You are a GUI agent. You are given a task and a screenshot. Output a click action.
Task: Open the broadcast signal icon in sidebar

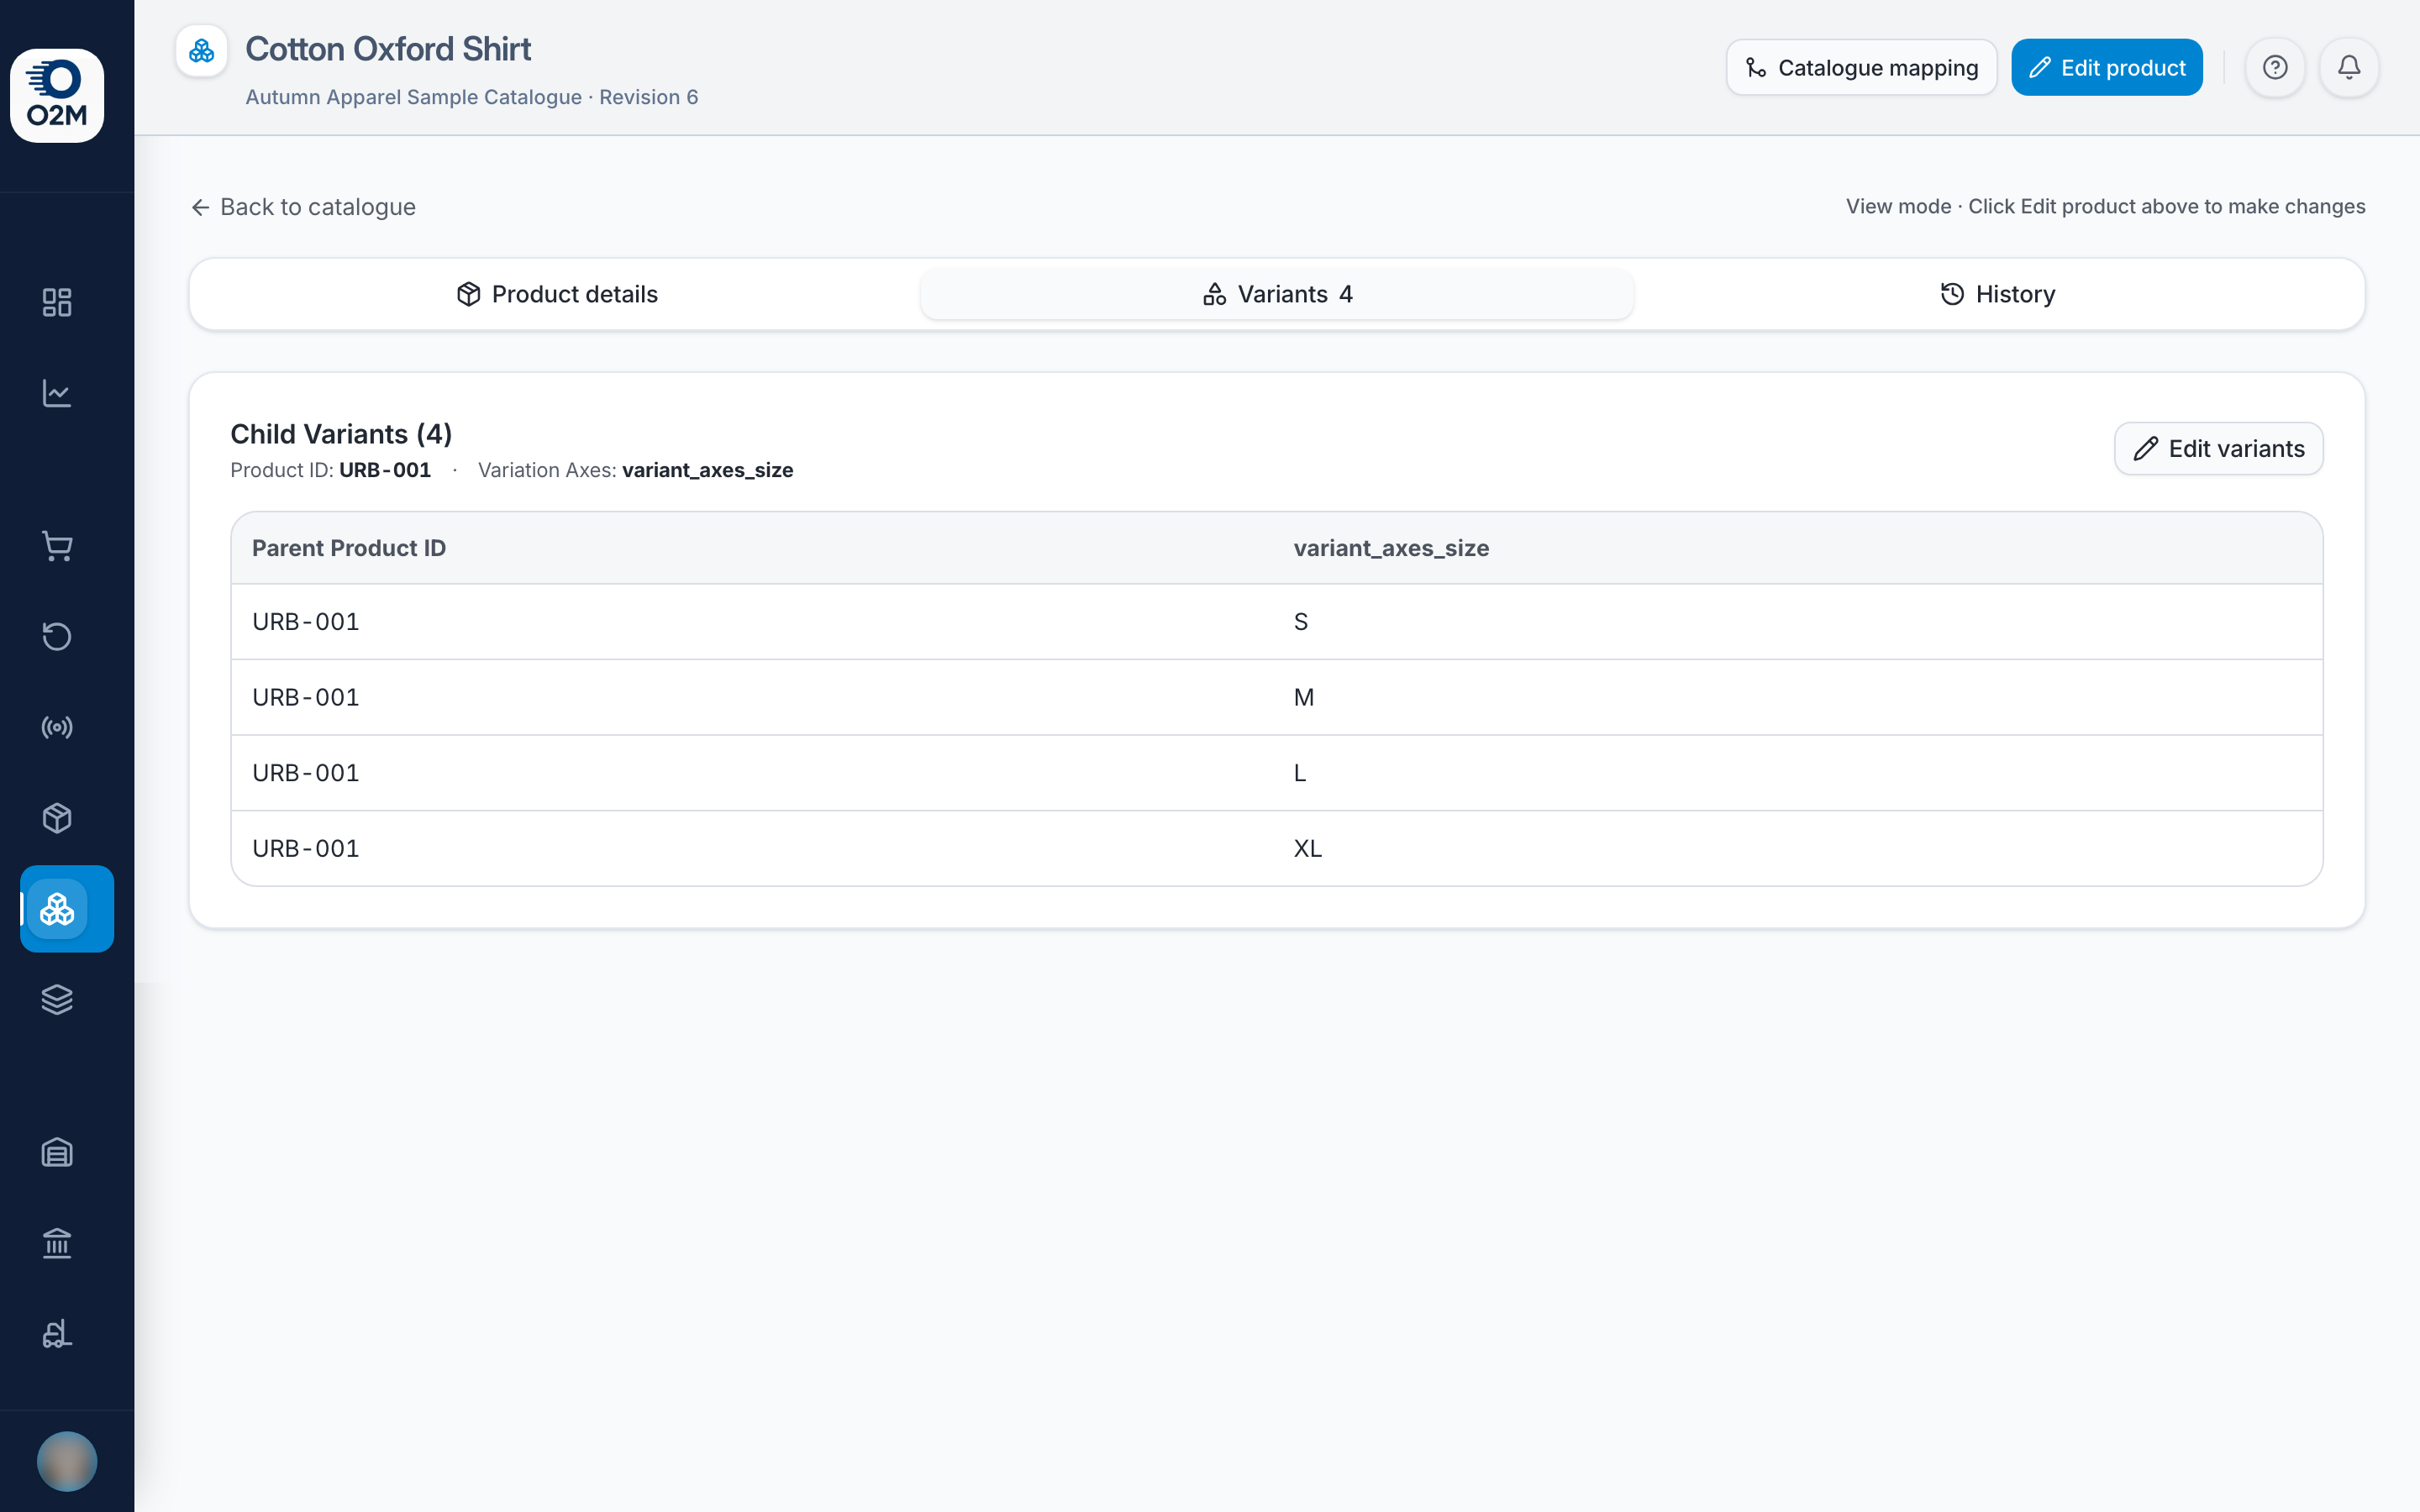coord(57,727)
